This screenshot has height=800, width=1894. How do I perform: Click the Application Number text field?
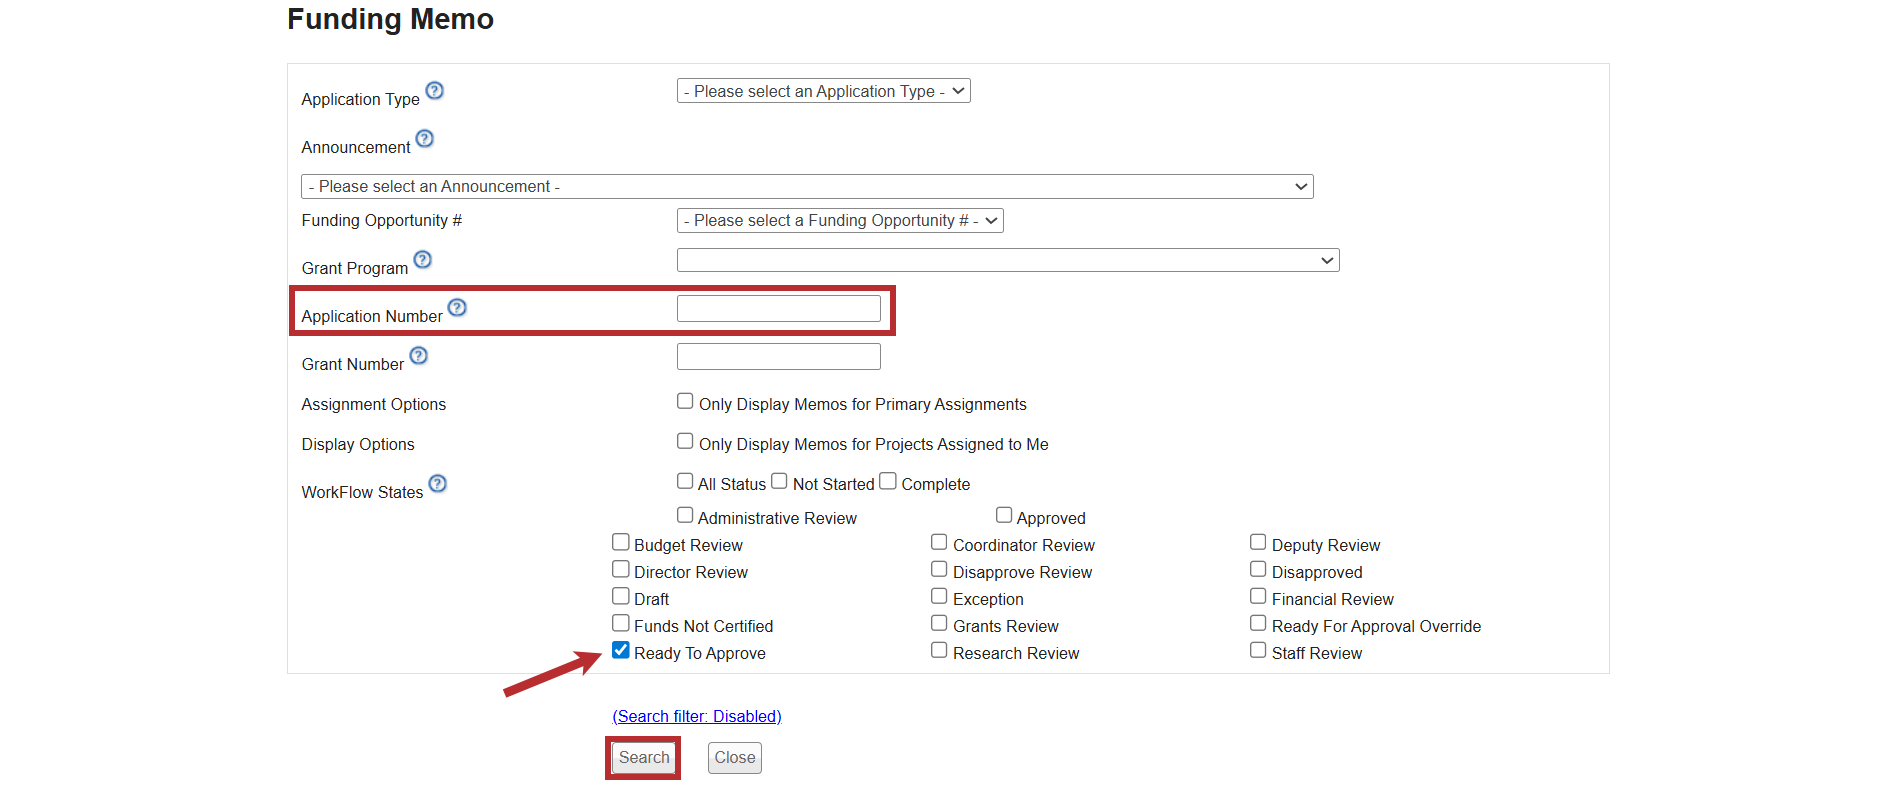click(778, 309)
